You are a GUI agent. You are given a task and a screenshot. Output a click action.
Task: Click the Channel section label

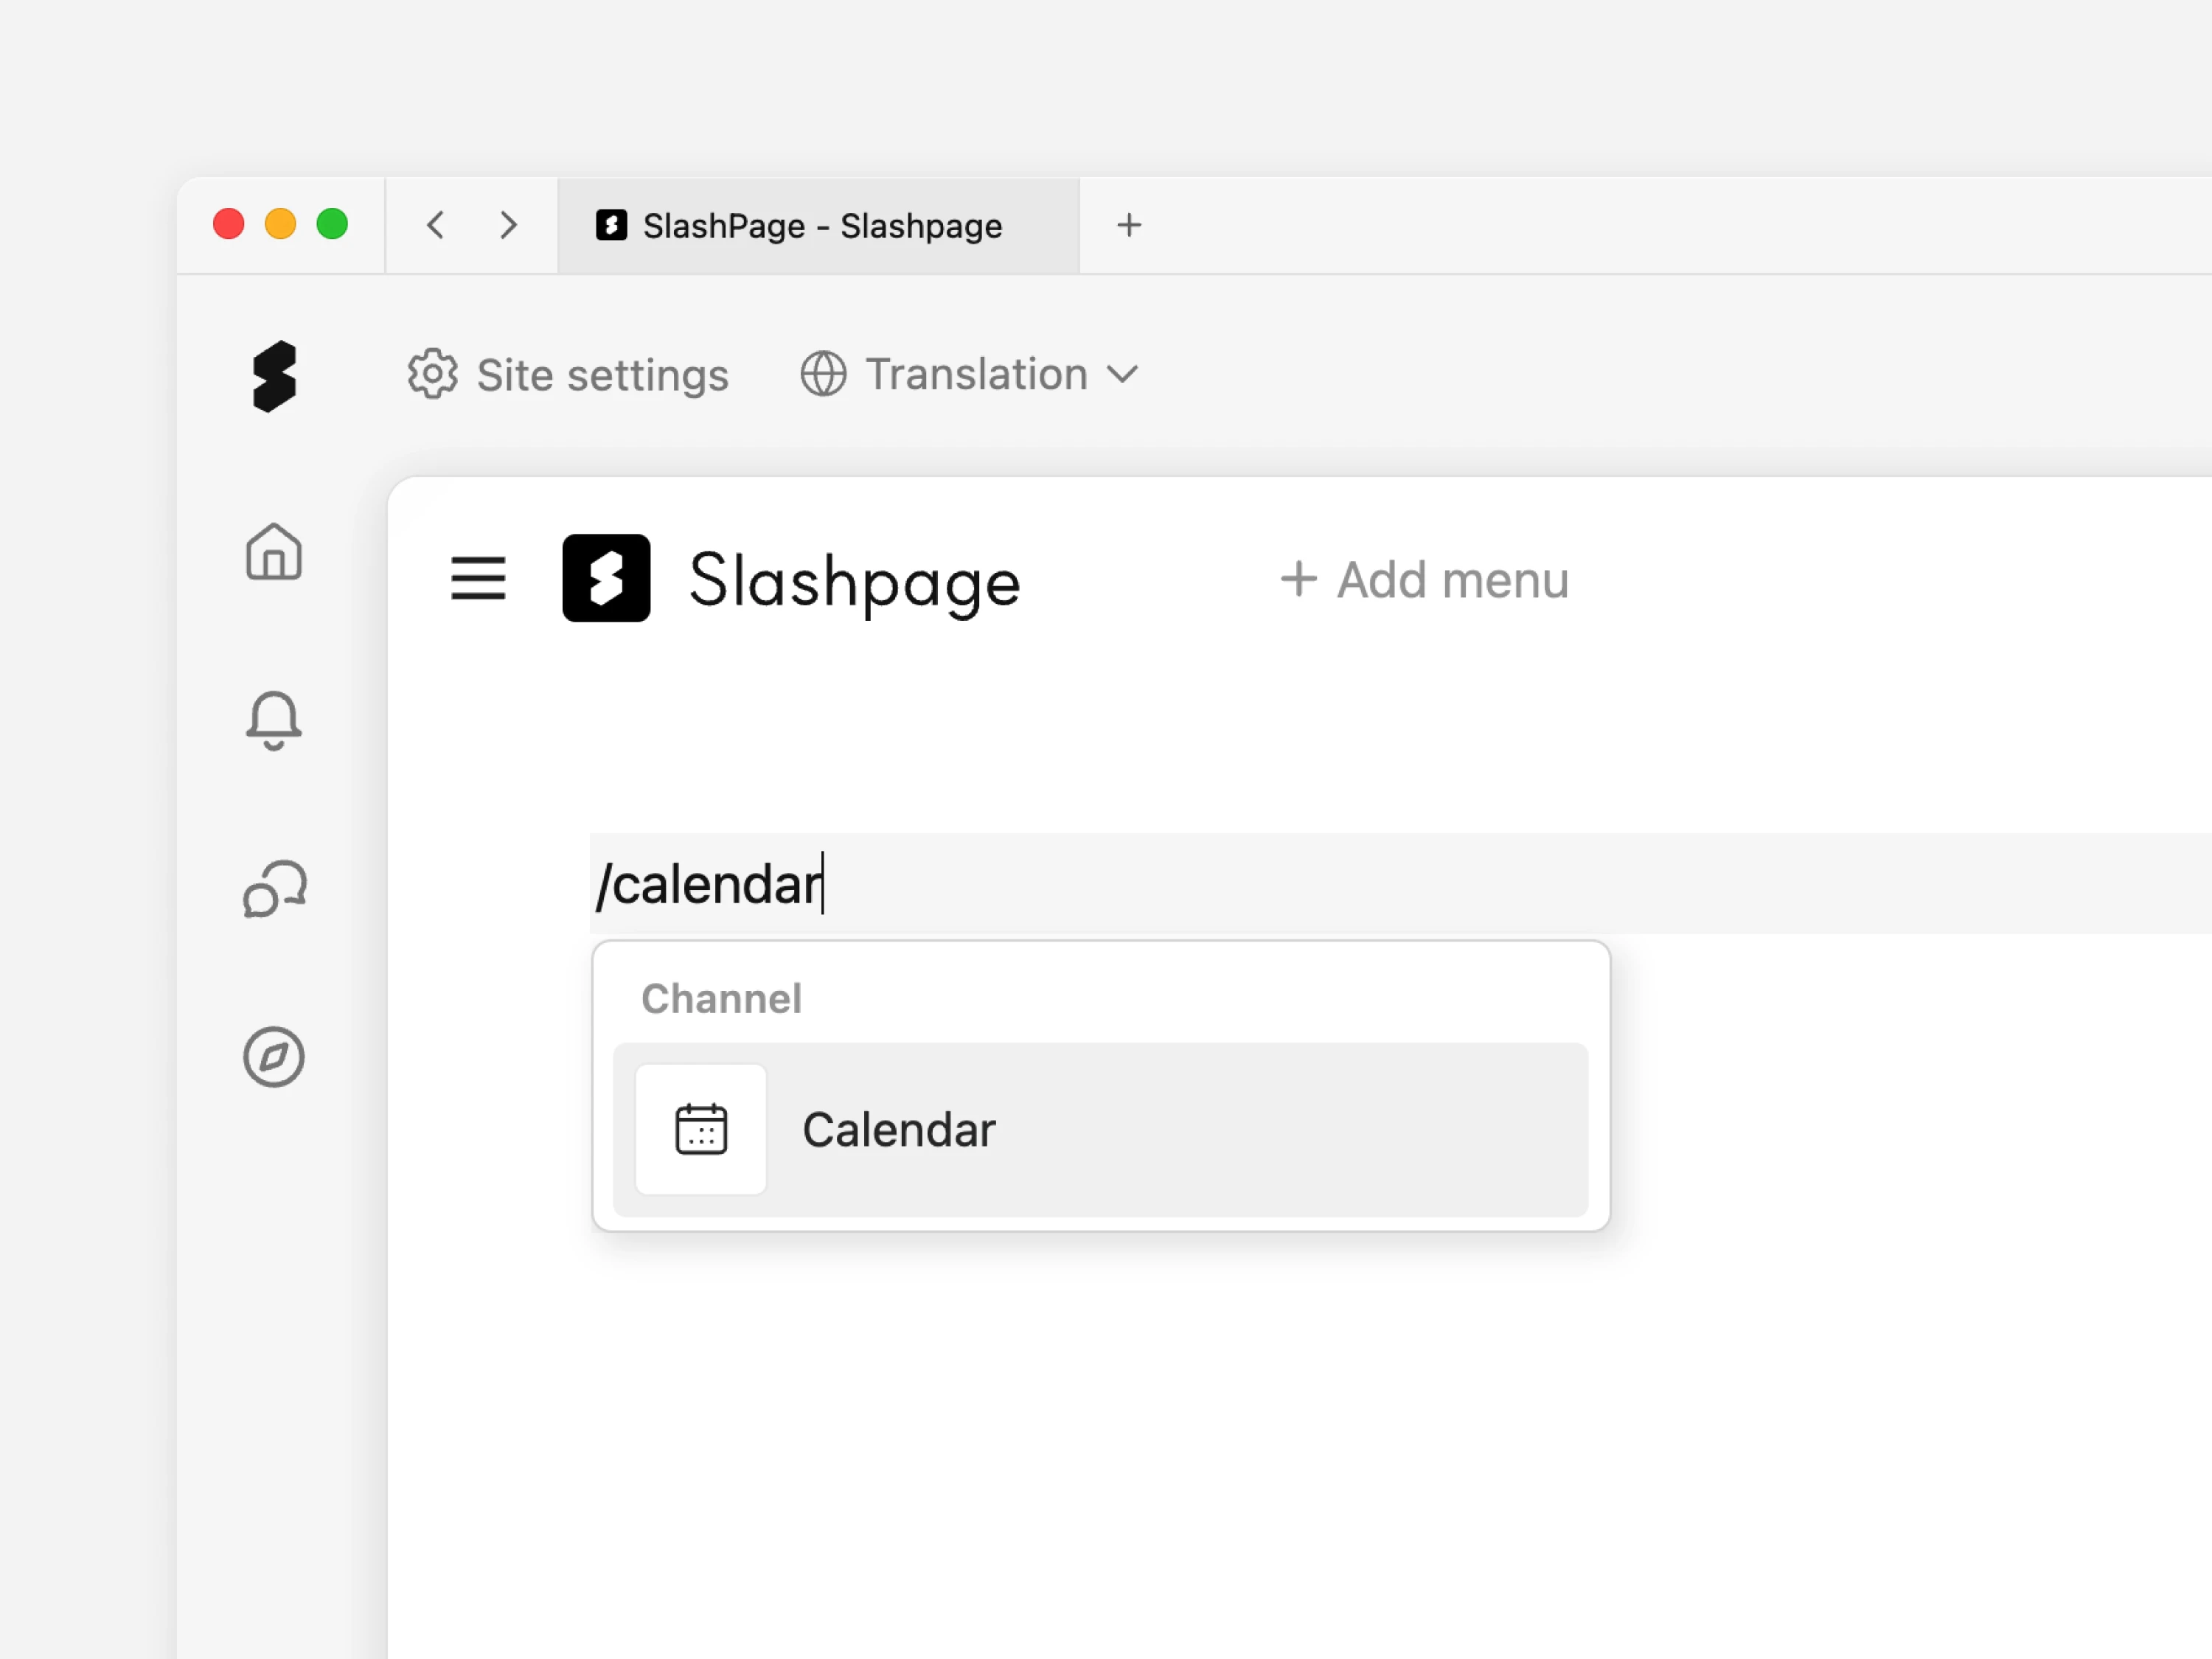(x=721, y=998)
